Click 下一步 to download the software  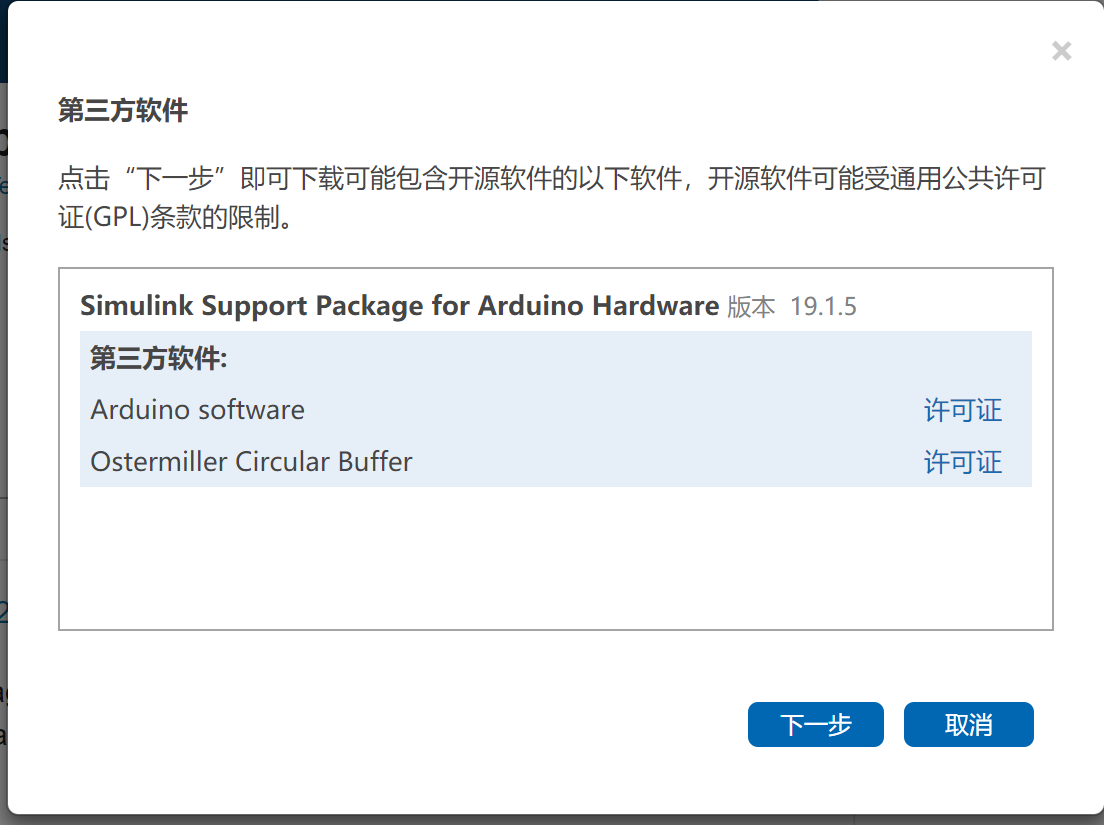815,724
